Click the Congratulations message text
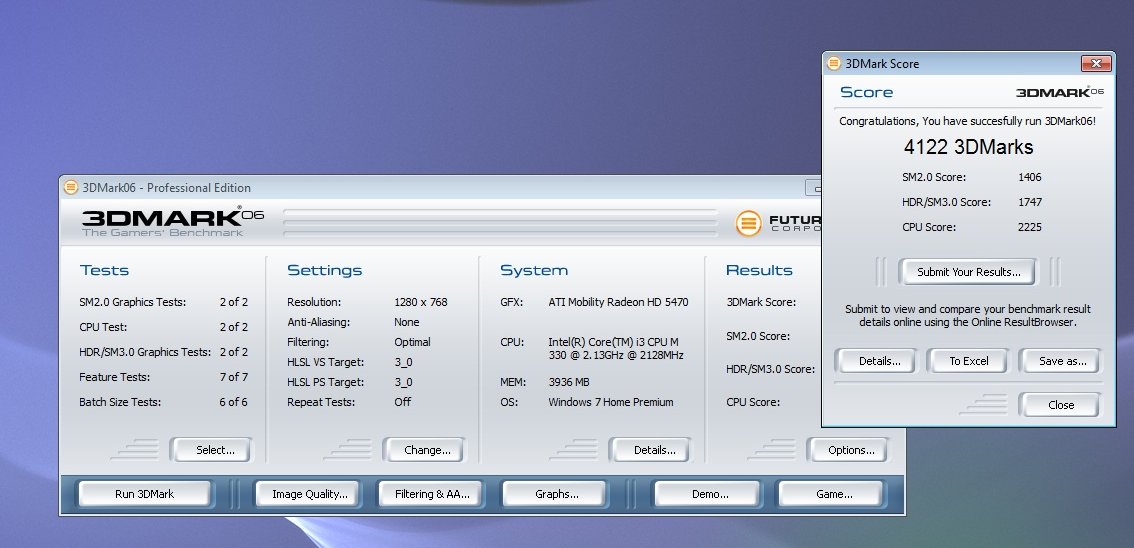 pyautogui.click(x=967, y=121)
